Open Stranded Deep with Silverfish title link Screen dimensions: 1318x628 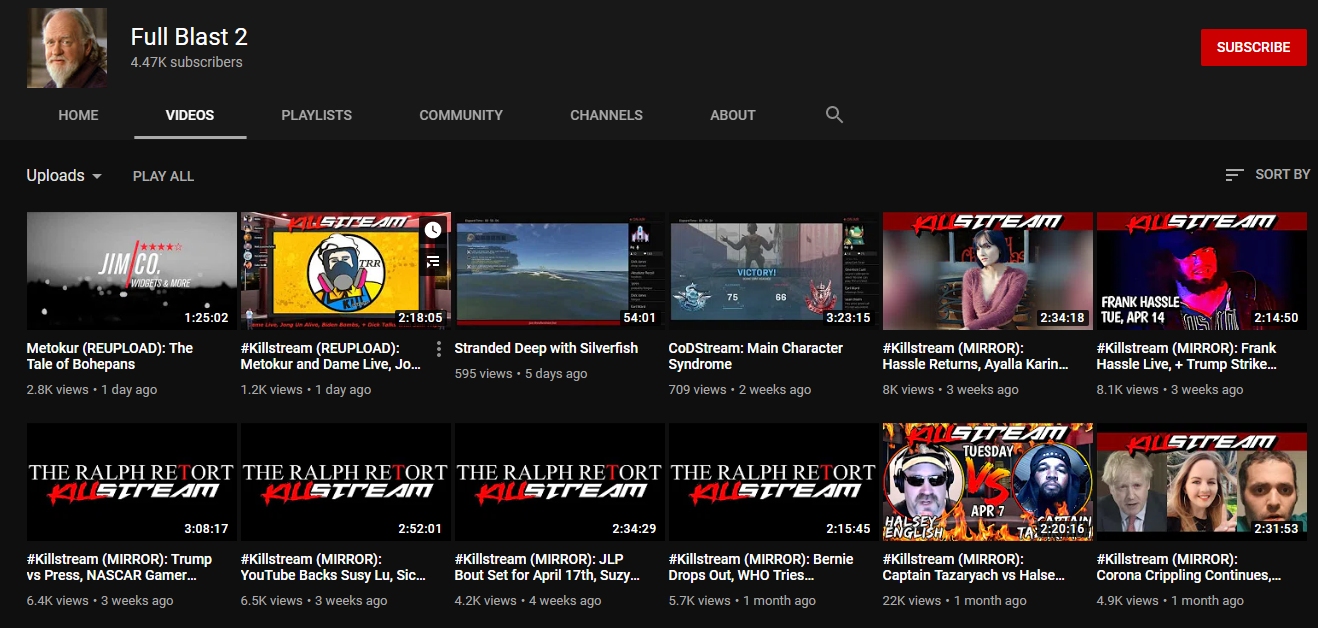click(x=546, y=348)
